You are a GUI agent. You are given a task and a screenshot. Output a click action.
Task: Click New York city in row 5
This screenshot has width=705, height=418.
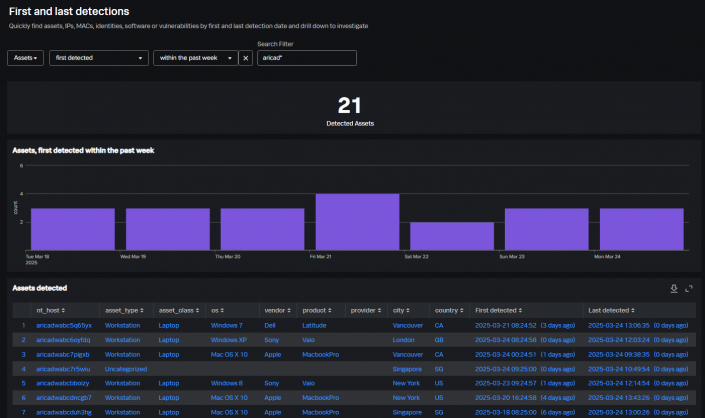(406, 383)
